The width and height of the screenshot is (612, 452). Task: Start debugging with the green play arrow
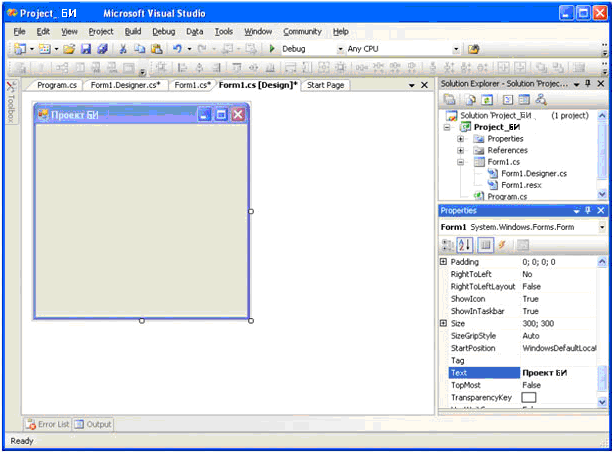coord(272,49)
